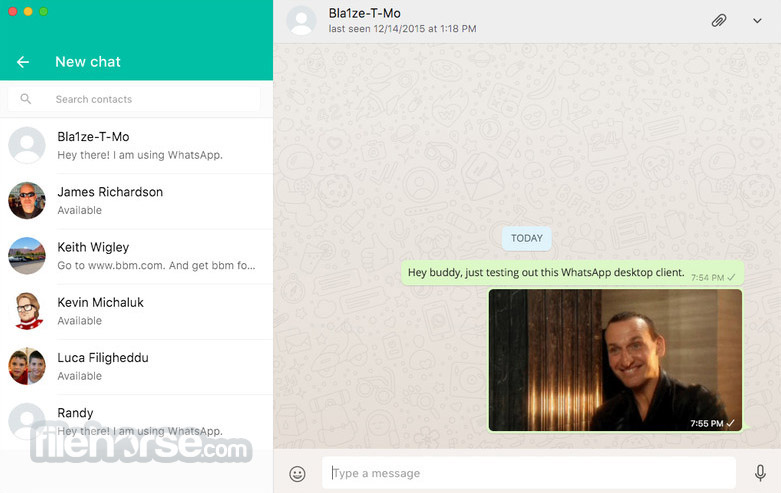Click James Richardson's profile picture
Screen dimensions: 781x493
[27, 201]
